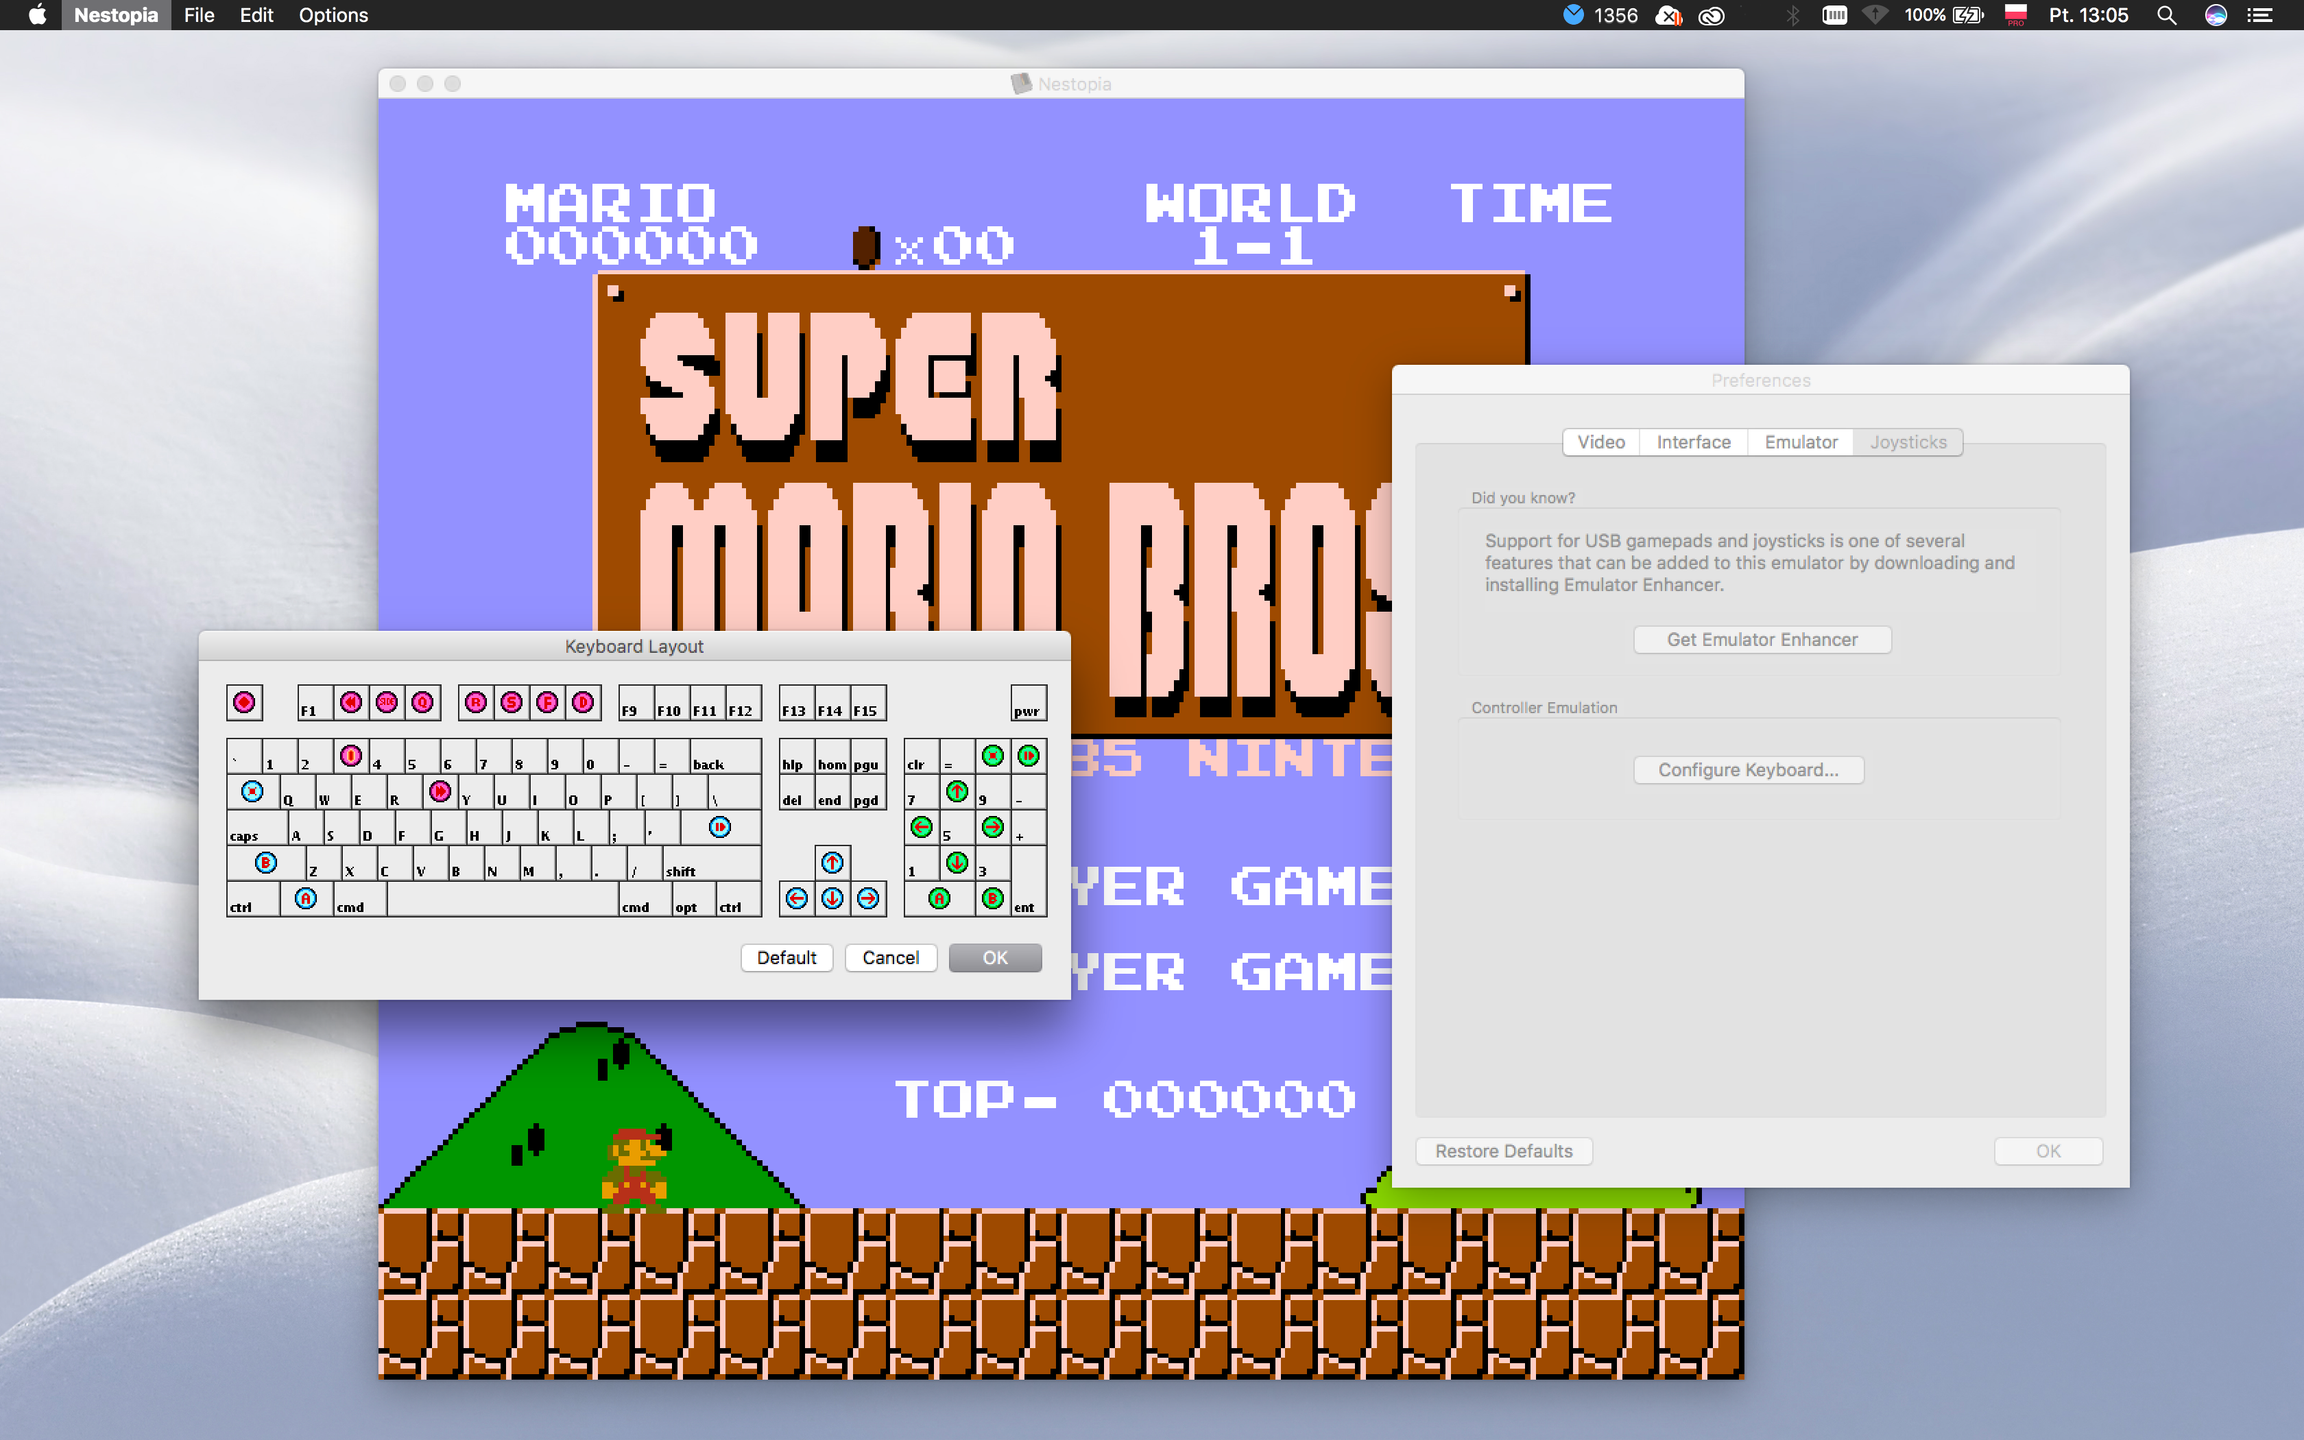Confirm Keyboard Layout with the OK button
Screen dimensions: 2304x1440
995,958
